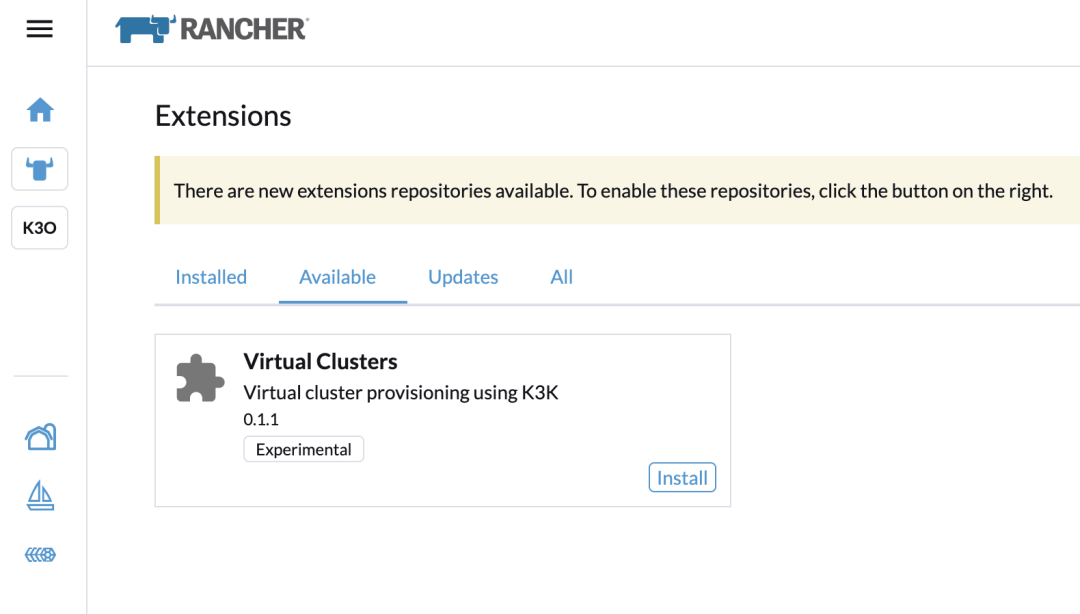The image size is (1080, 614).
Task: Open the local cluster bull icon
Action: tap(39, 169)
